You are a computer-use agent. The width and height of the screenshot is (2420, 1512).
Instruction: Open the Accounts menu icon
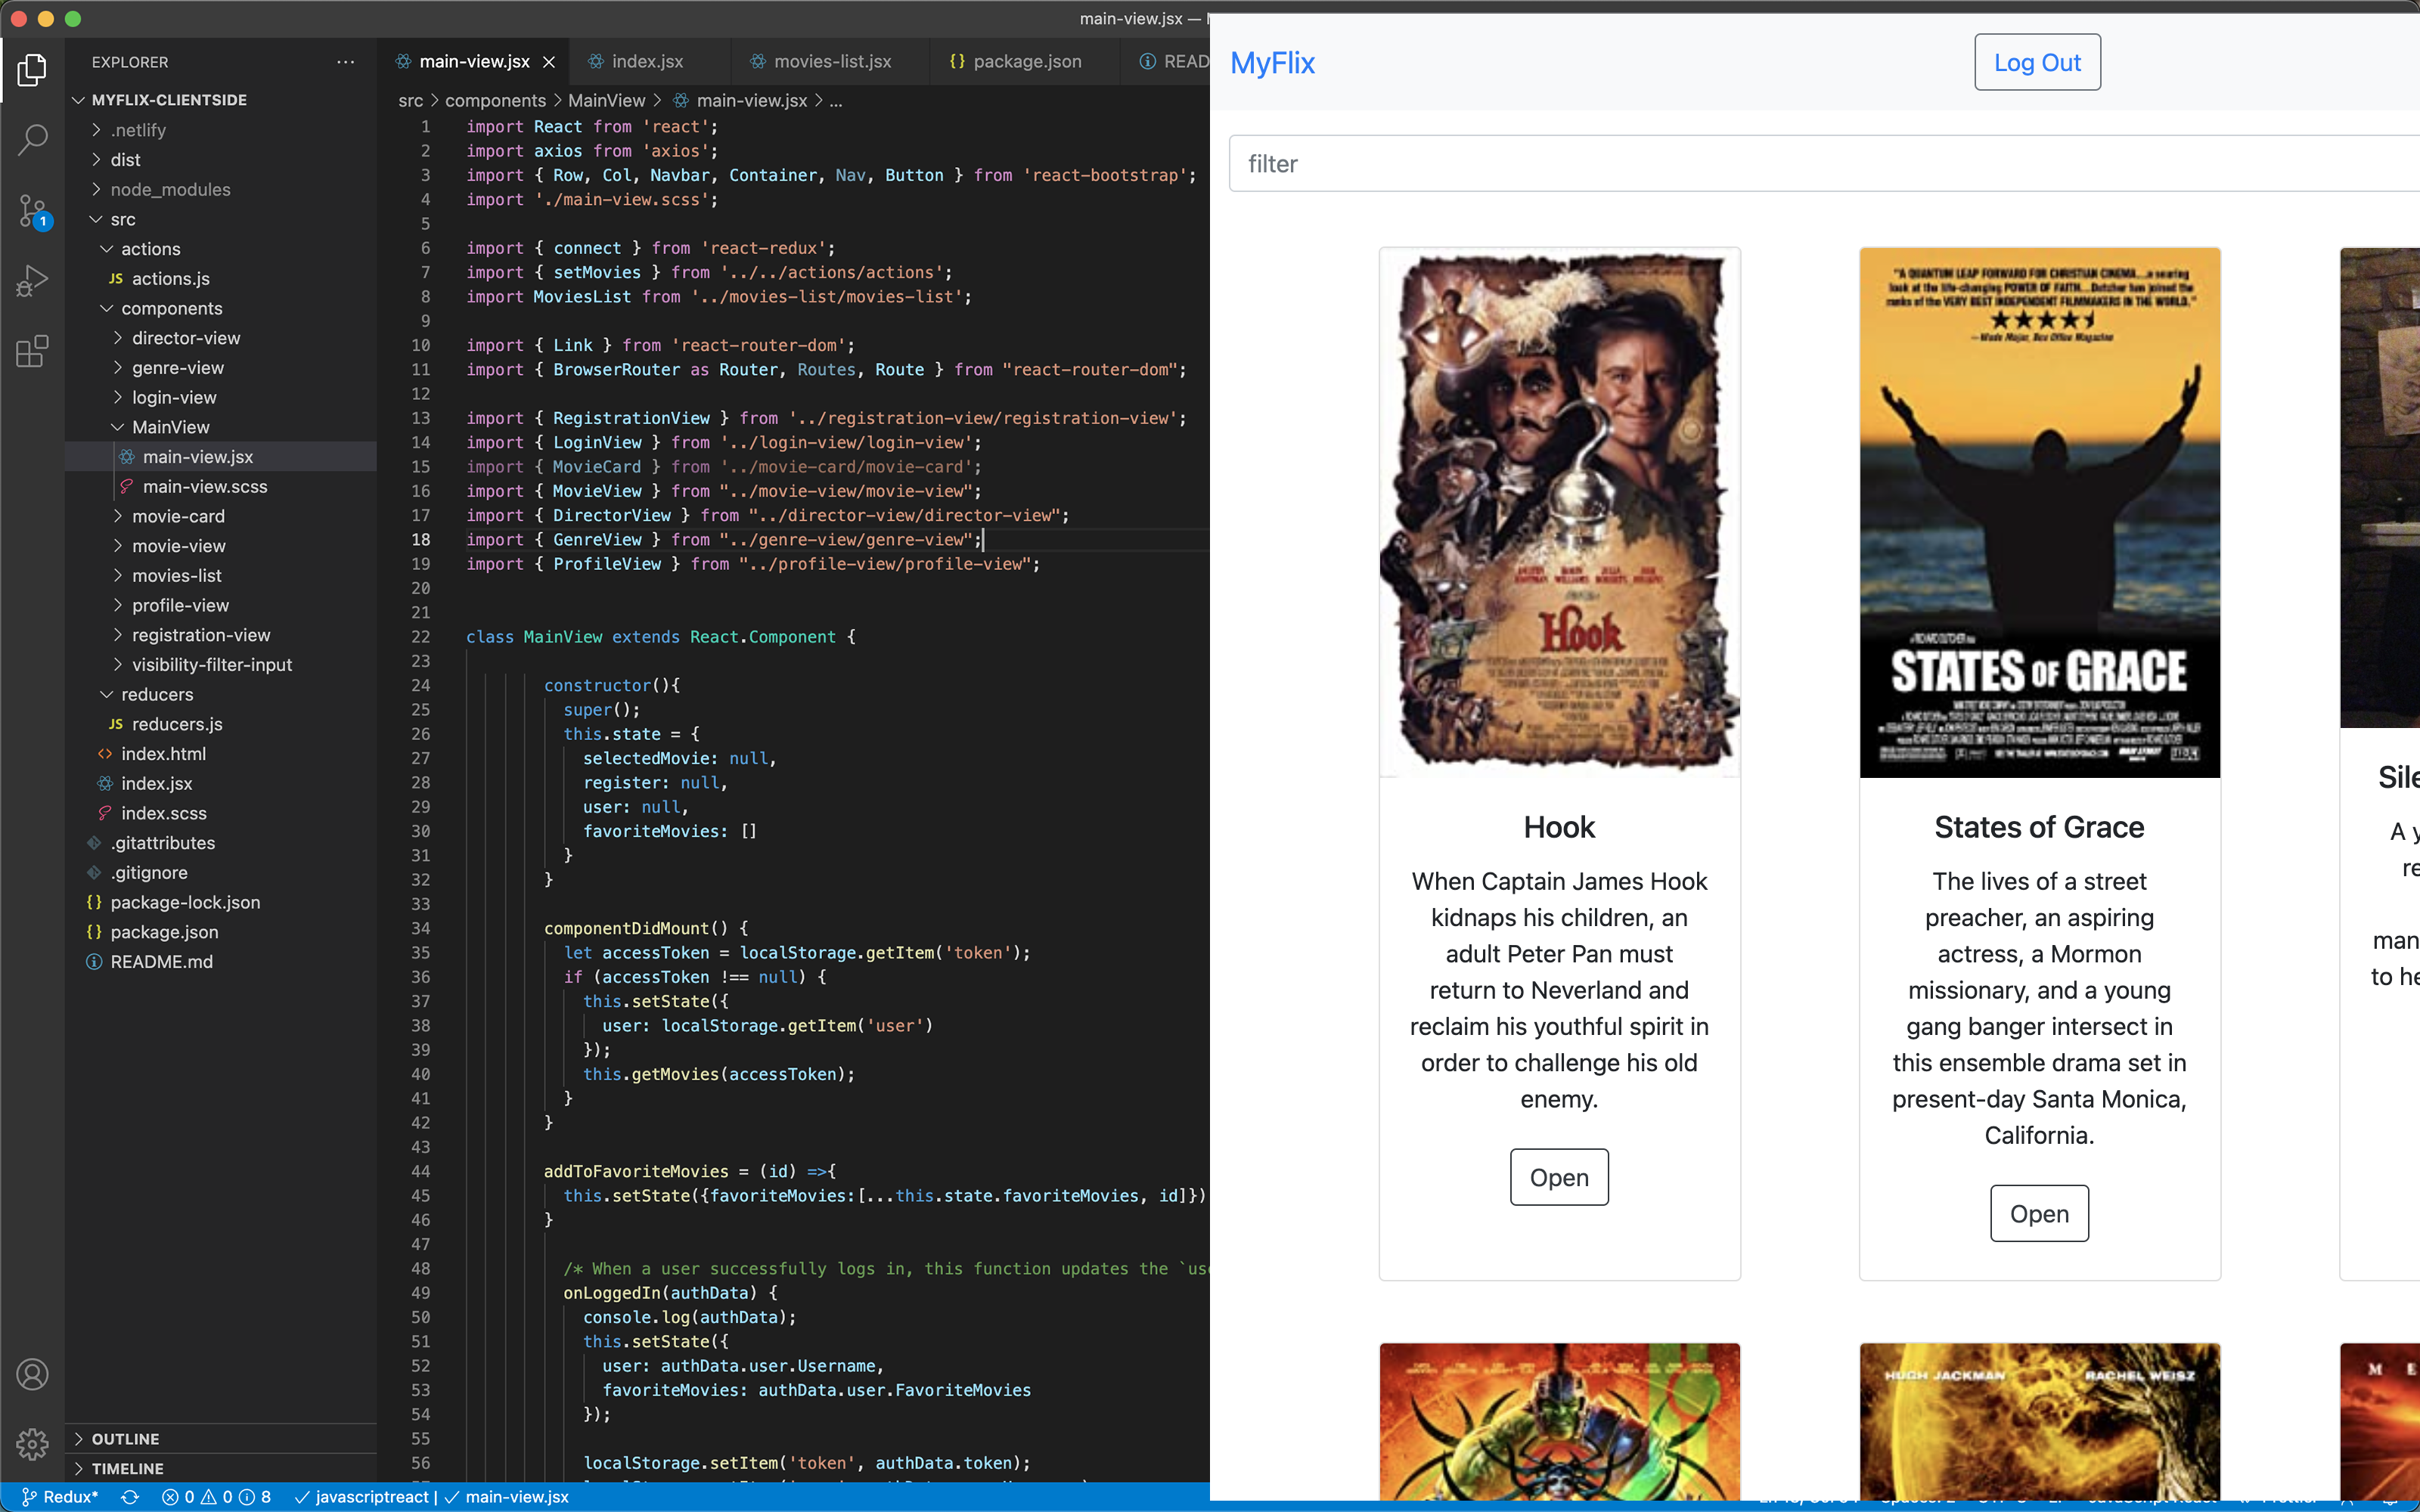[x=32, y=1374]
